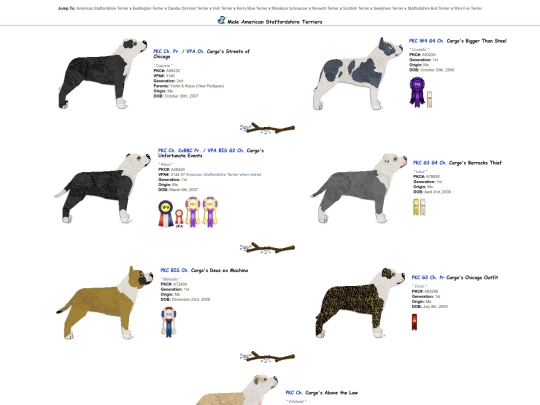Click the gold award tags under Barracks Thief
This screenshot has height=405, width=540.
419,207
